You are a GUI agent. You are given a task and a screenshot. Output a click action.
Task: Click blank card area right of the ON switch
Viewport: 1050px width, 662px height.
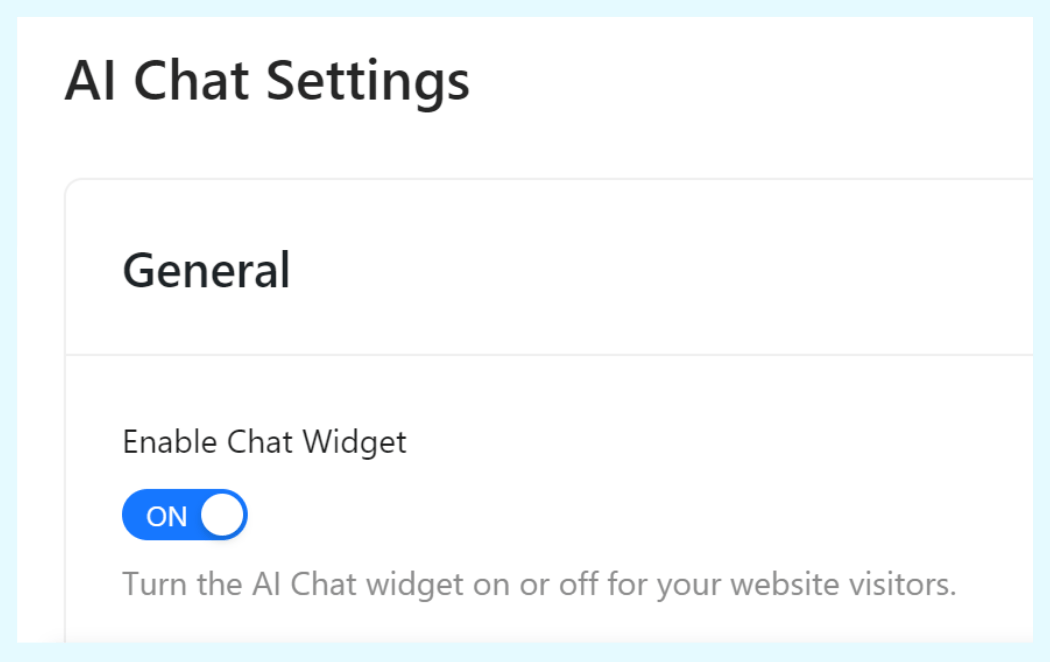[600, 515]
